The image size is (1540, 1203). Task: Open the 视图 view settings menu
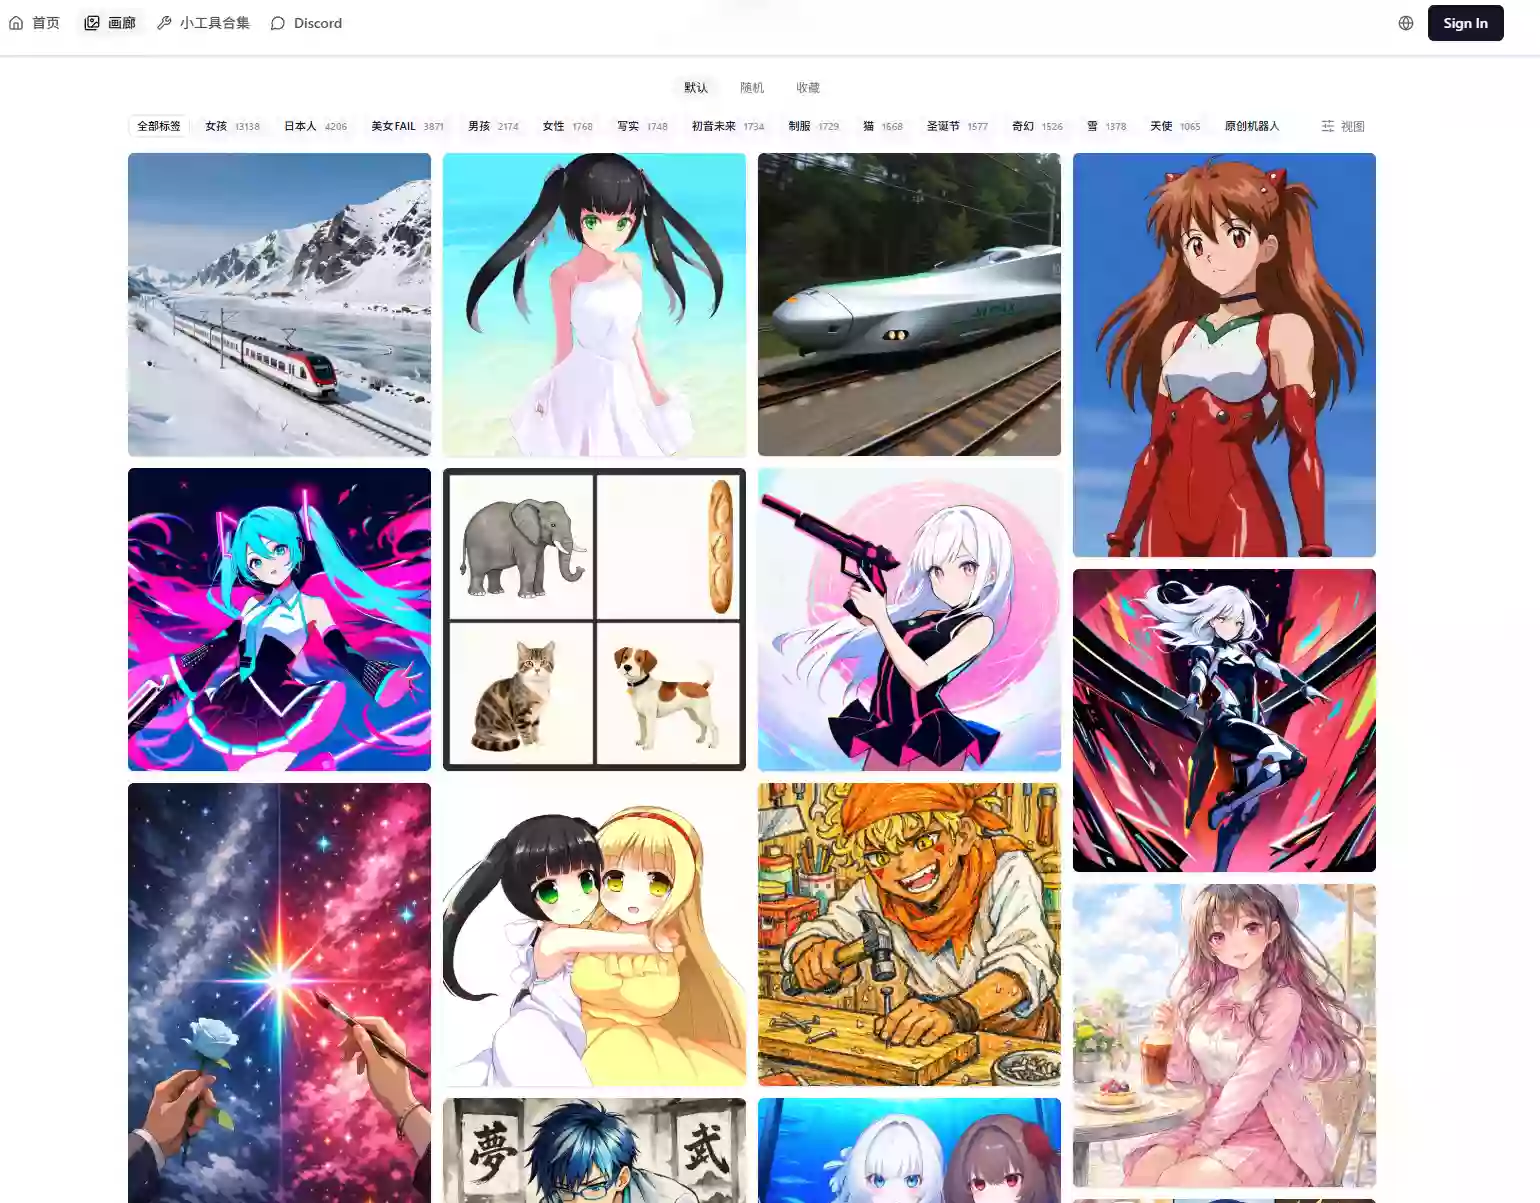(1342, 126)
